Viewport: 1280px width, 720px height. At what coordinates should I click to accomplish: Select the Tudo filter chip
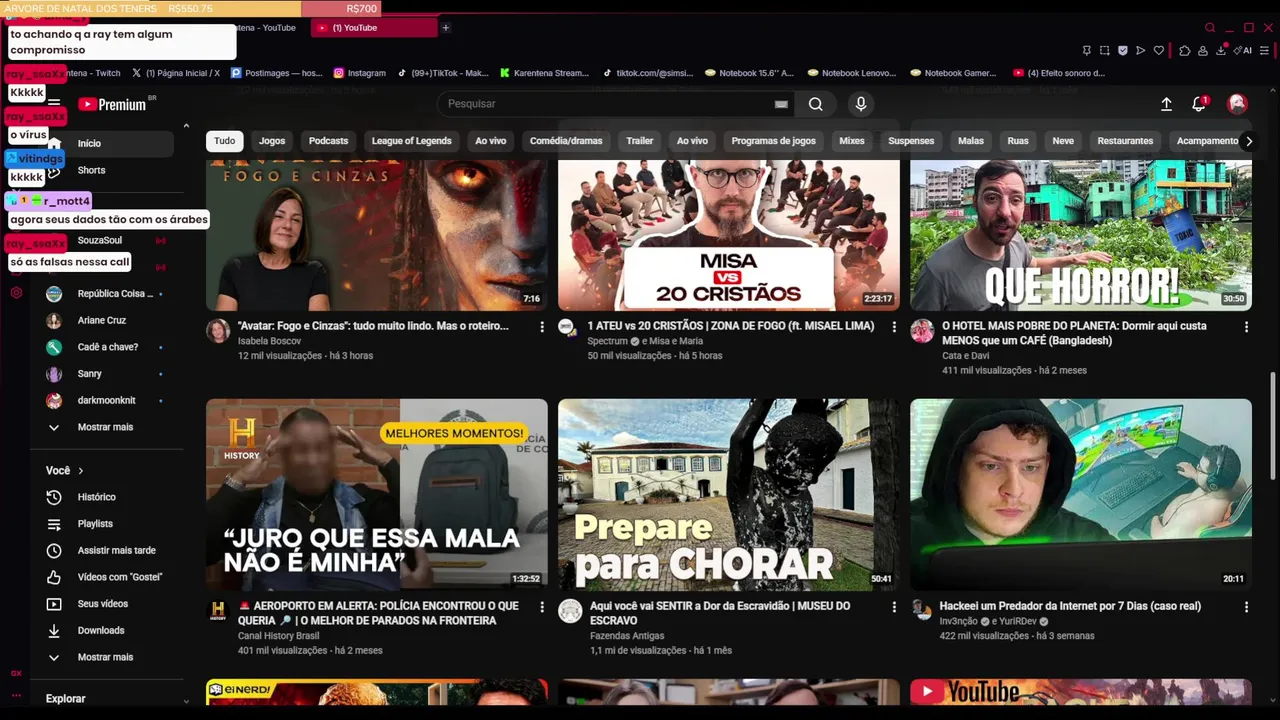tap(225, 141)
